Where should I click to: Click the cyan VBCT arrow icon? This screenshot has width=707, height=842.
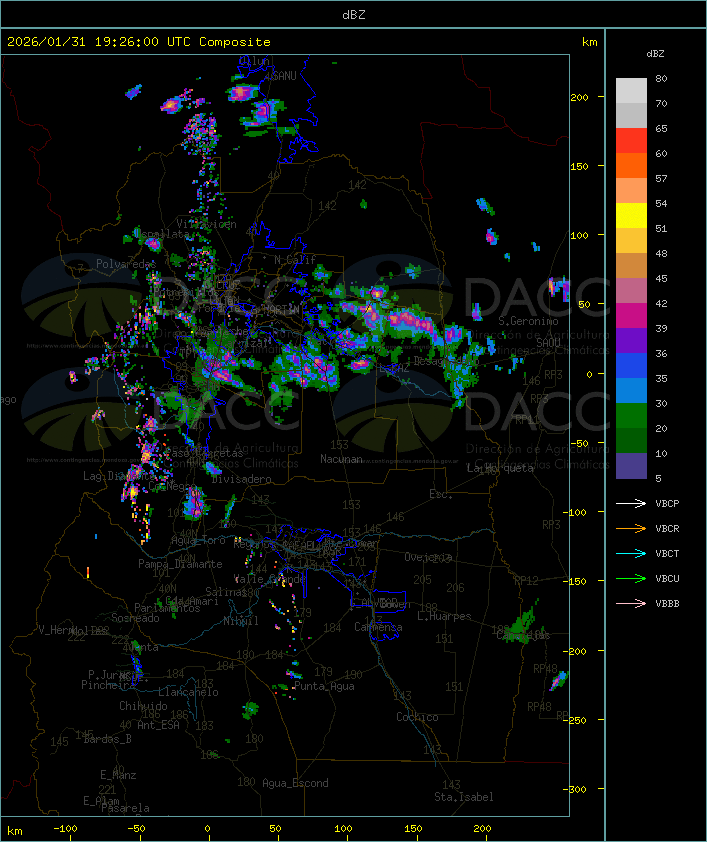tap(631, 553)
